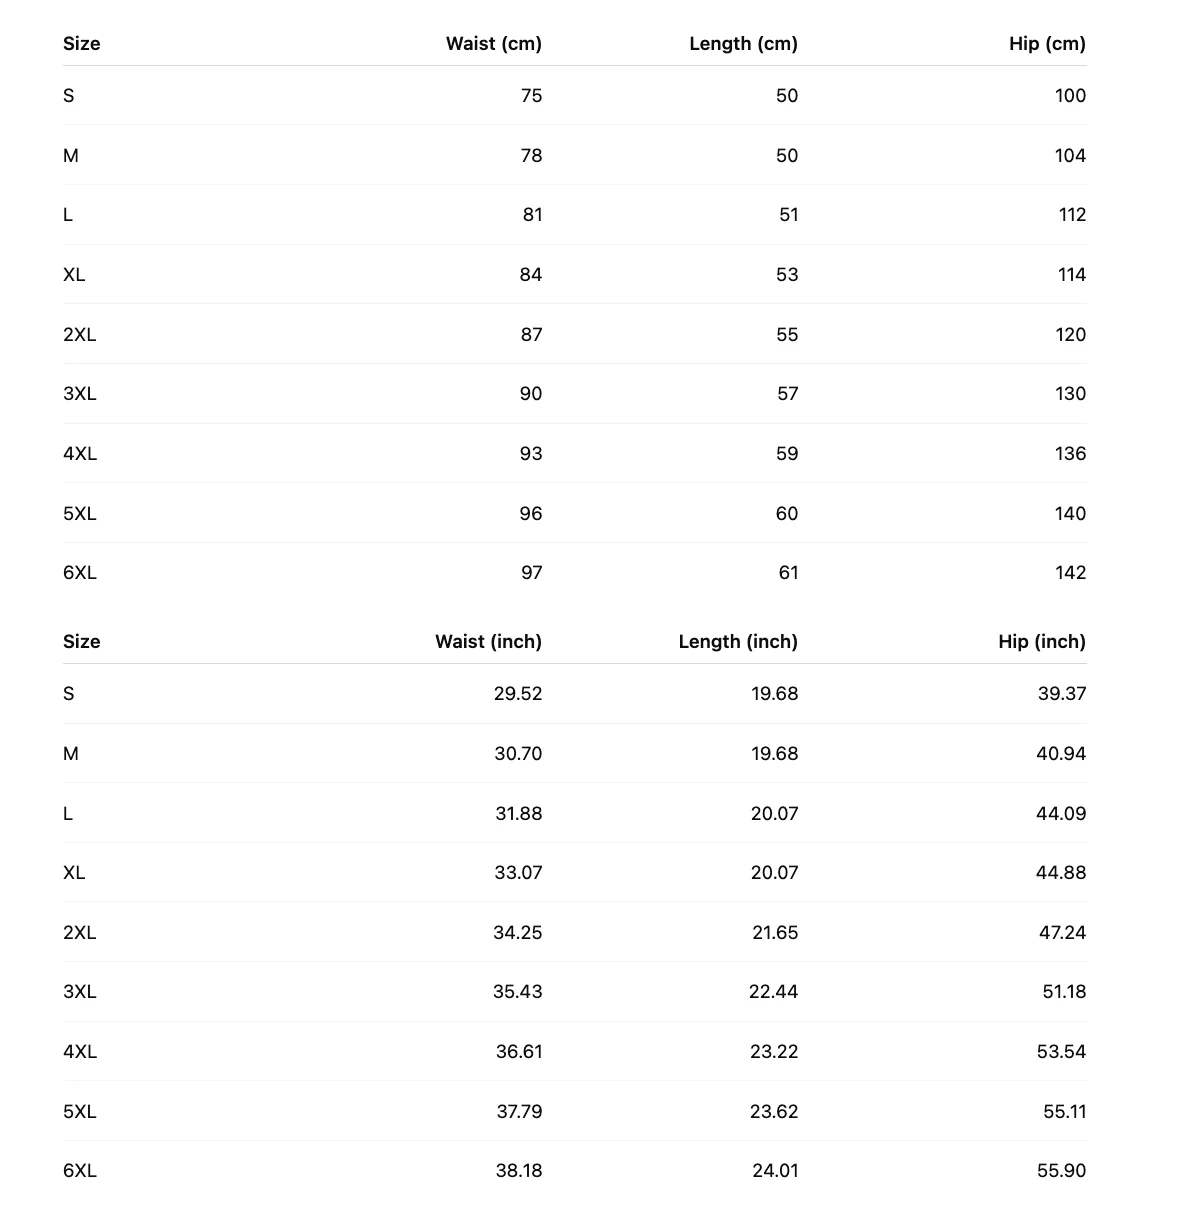Image resolution: width=1192 pixels, height=1222 pixels.
Task: Click waist value 36.61 for 4XL
Action: tap(519, 1052)
